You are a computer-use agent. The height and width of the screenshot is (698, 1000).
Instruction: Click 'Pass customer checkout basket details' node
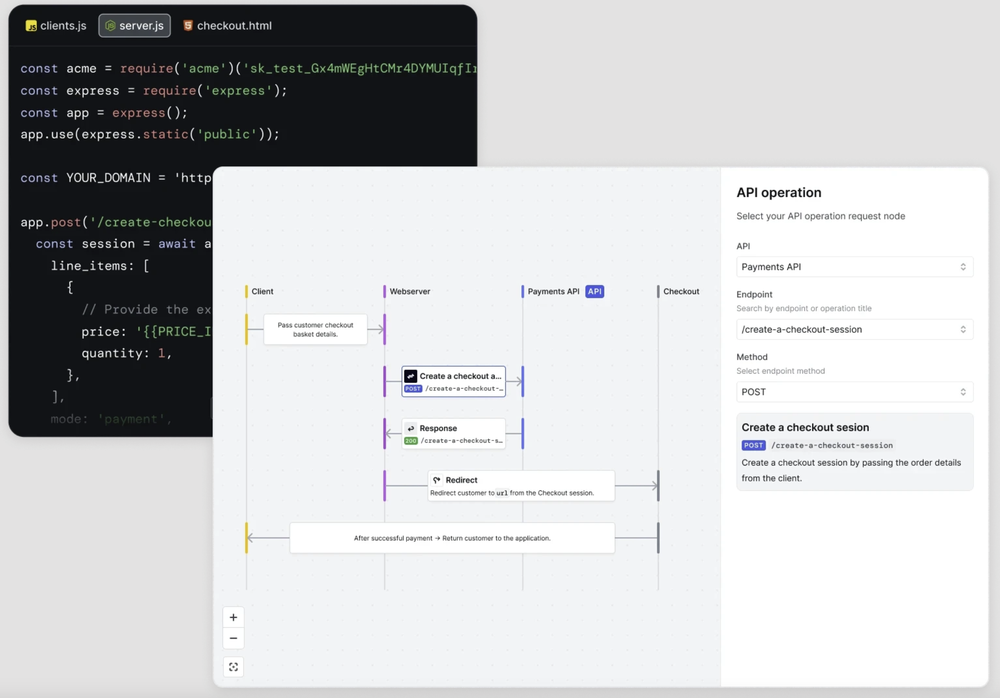316,329
